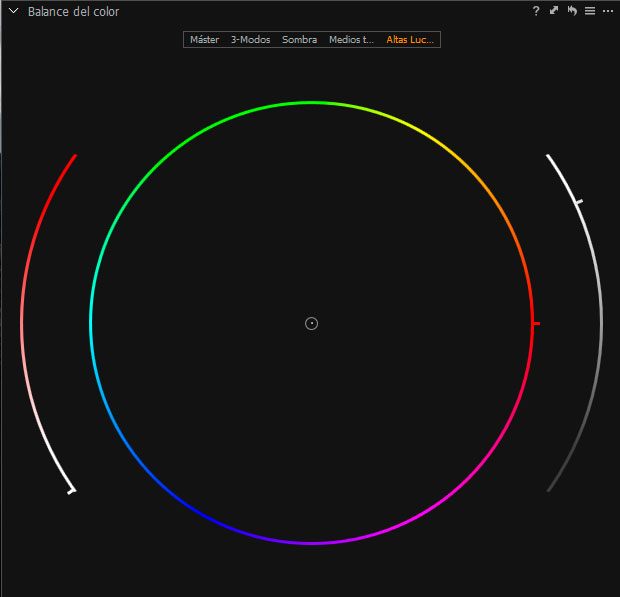
Task: Click the cyan left side of color ring
Action: coord(91,323)
